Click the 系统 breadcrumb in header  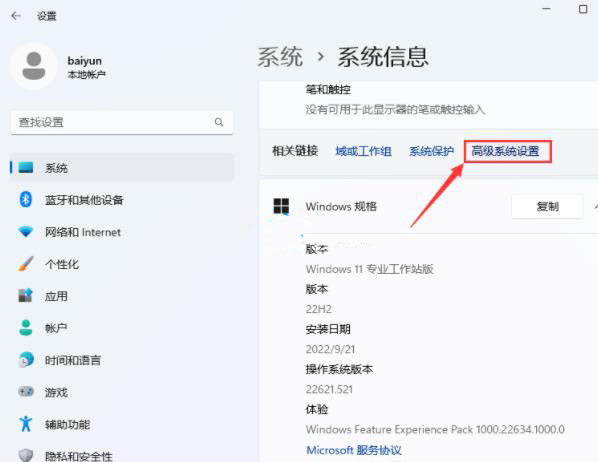[x=280, y=57]
